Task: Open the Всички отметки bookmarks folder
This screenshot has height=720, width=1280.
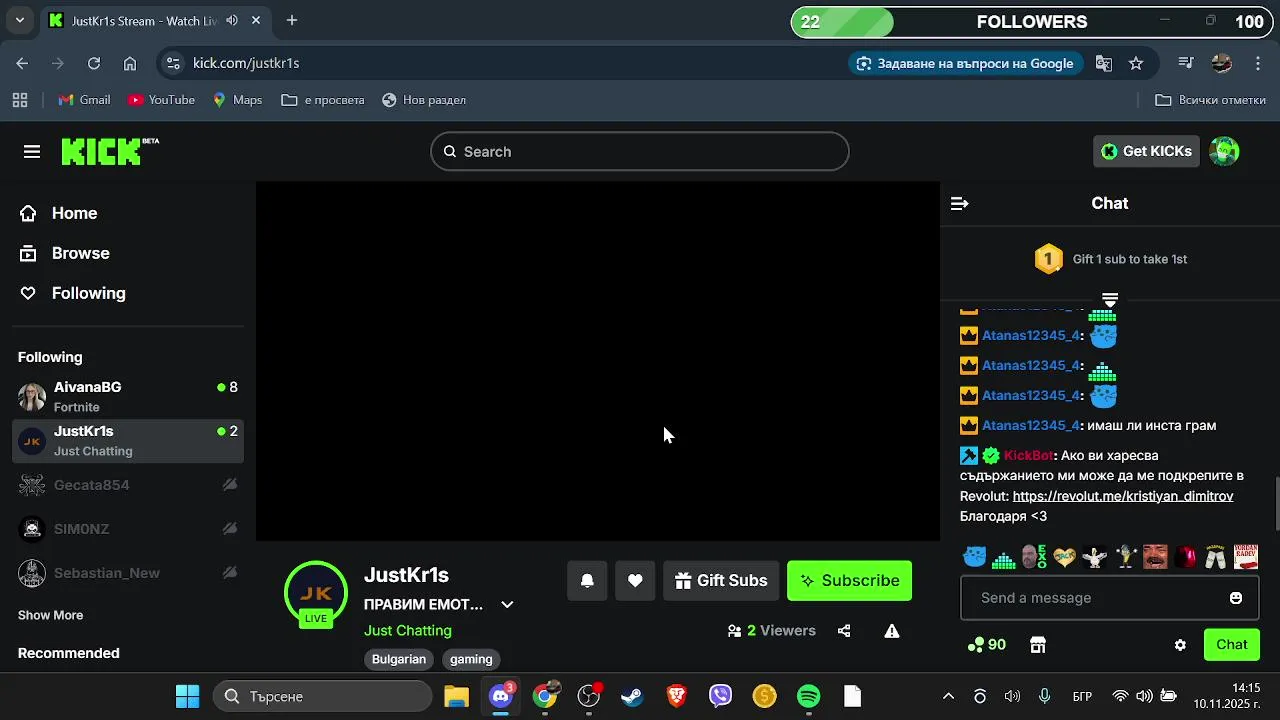Action: pos(1211,100)
